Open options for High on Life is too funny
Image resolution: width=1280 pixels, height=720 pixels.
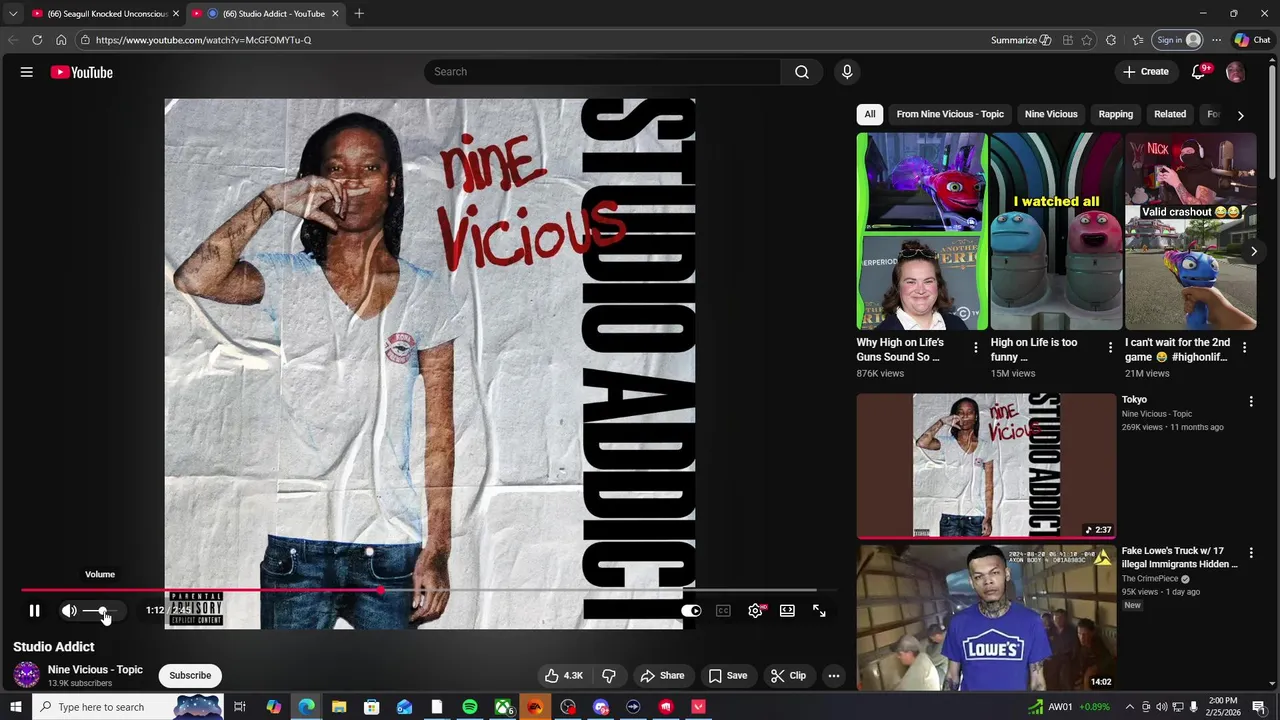tap(1110, 348)
